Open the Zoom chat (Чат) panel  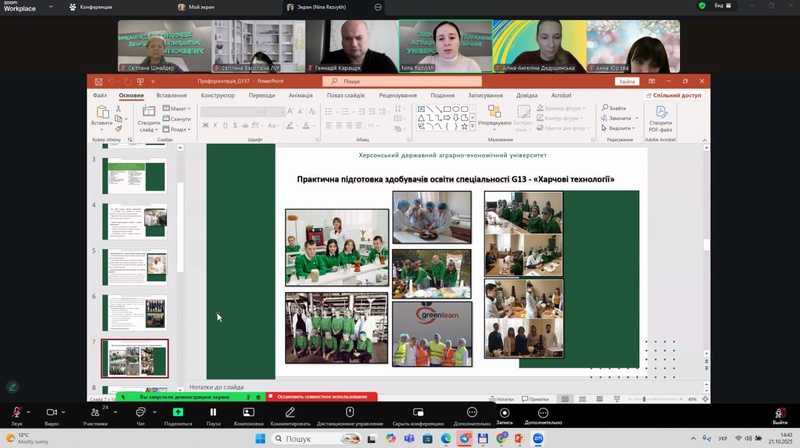coord(140,412)
